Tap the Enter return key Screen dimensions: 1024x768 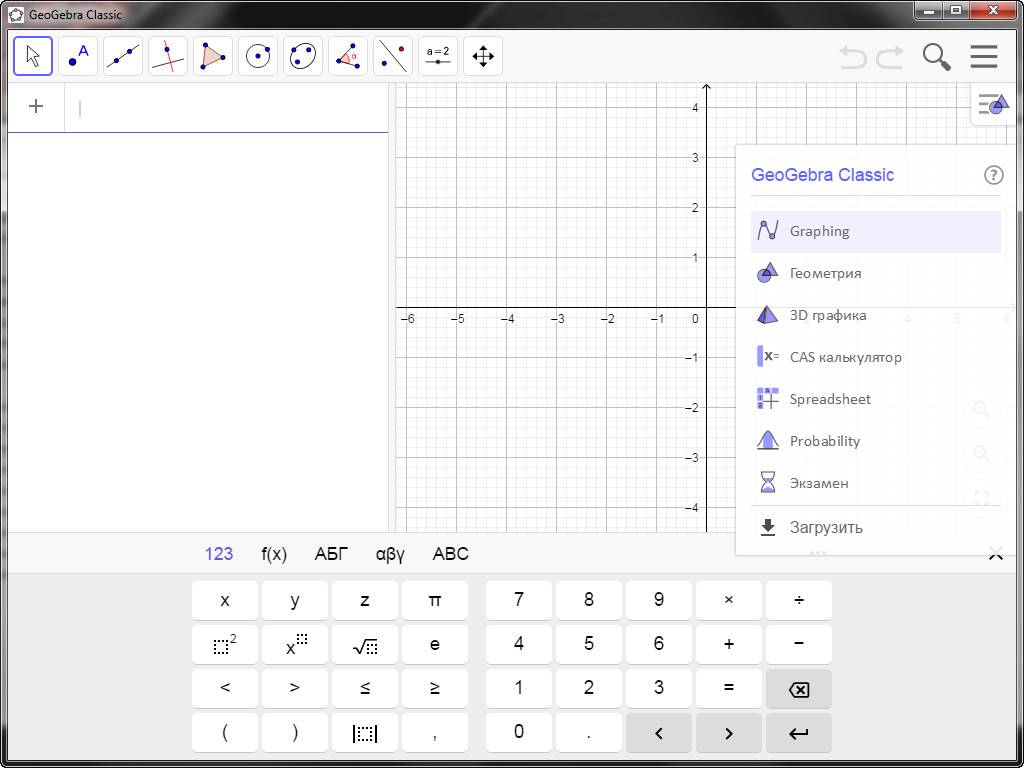799,733
